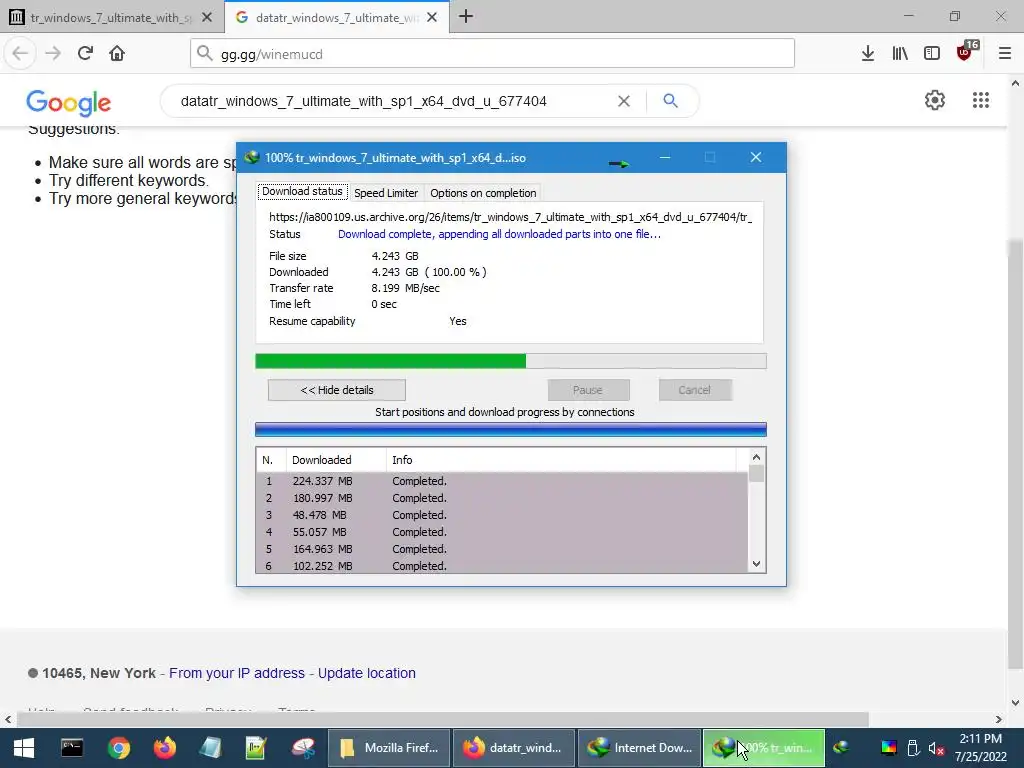1024x768 pixels.
Task: Close the tr_windows_7_ultimate archive tab
Action: pos(207,18)
